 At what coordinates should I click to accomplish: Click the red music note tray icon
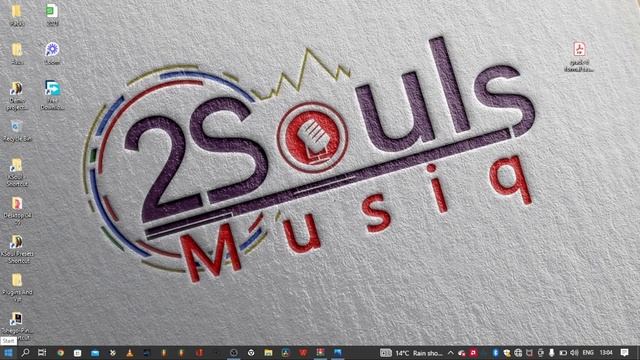point(473,353)
